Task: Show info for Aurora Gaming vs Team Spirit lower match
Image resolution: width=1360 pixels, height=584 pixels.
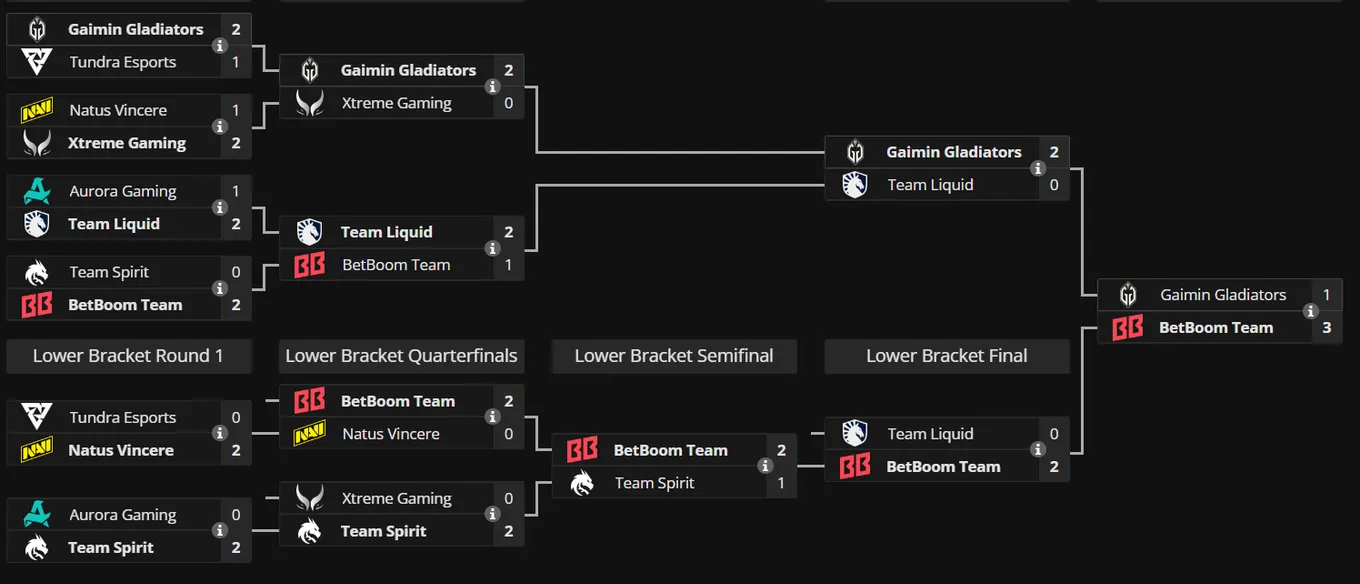Action: (220, 531)
